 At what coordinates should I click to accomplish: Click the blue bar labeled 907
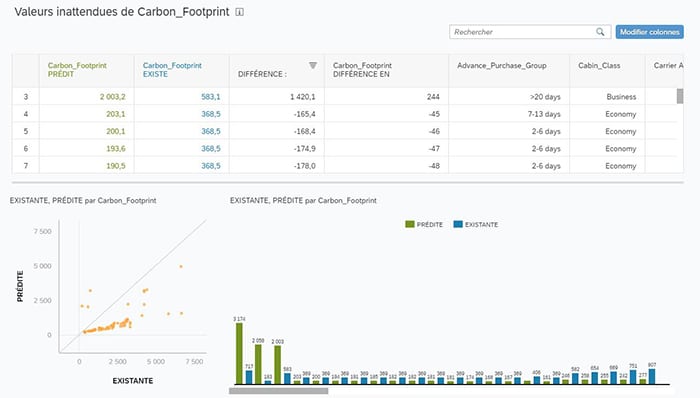click(x=652, y=376)
